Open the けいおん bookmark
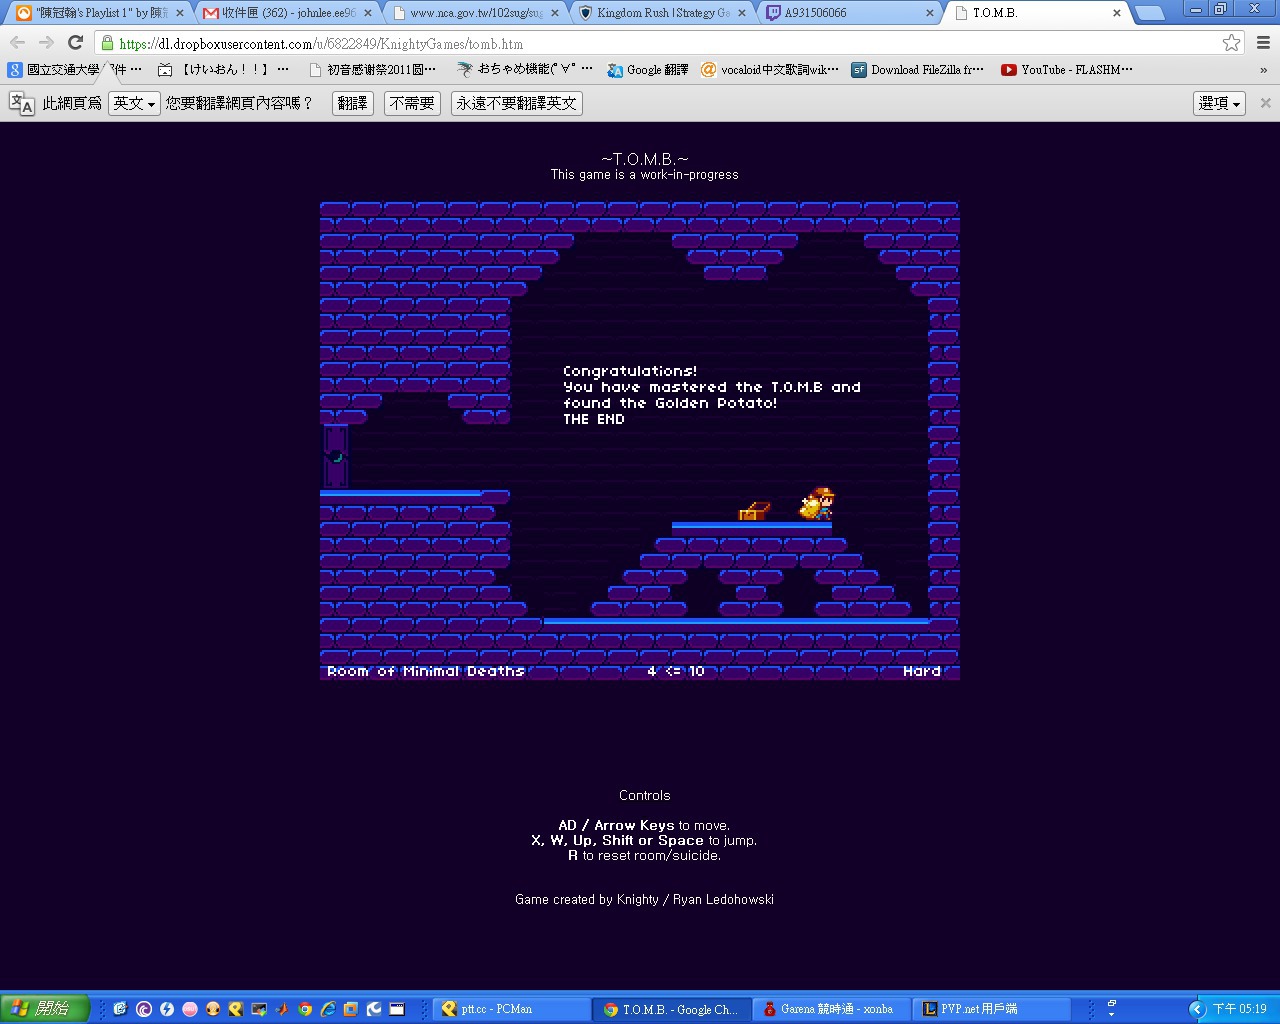Image resolution: width=1280 pixels, height=1024 pixels. [x=224, y=70]
